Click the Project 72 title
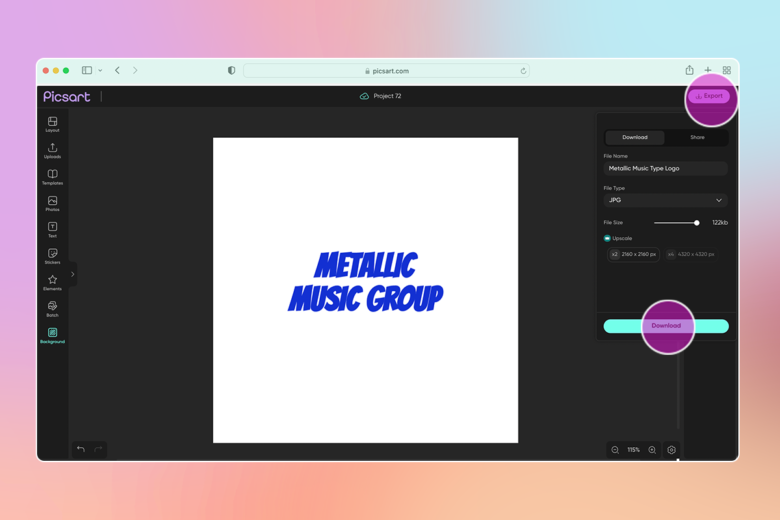This screenshot has height=520, width=780. [387, 96]
